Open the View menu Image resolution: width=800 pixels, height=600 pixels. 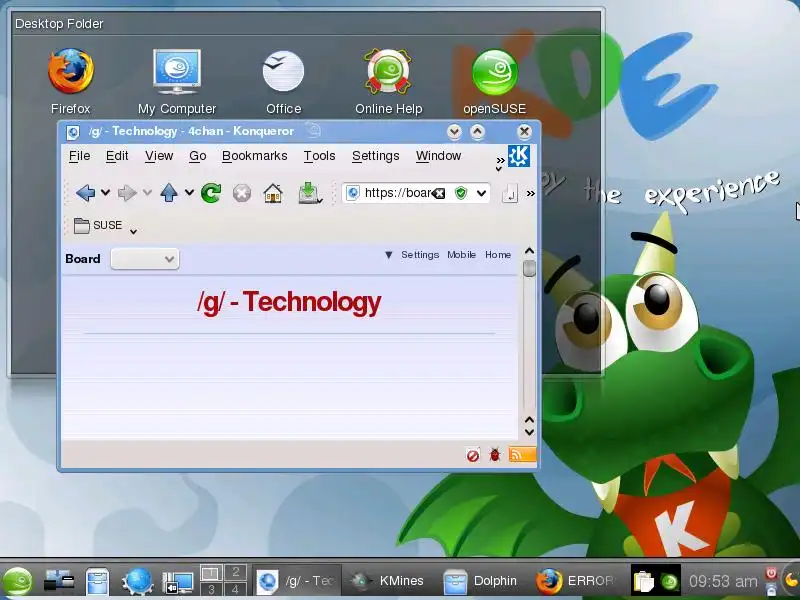[x=159, y=156]
